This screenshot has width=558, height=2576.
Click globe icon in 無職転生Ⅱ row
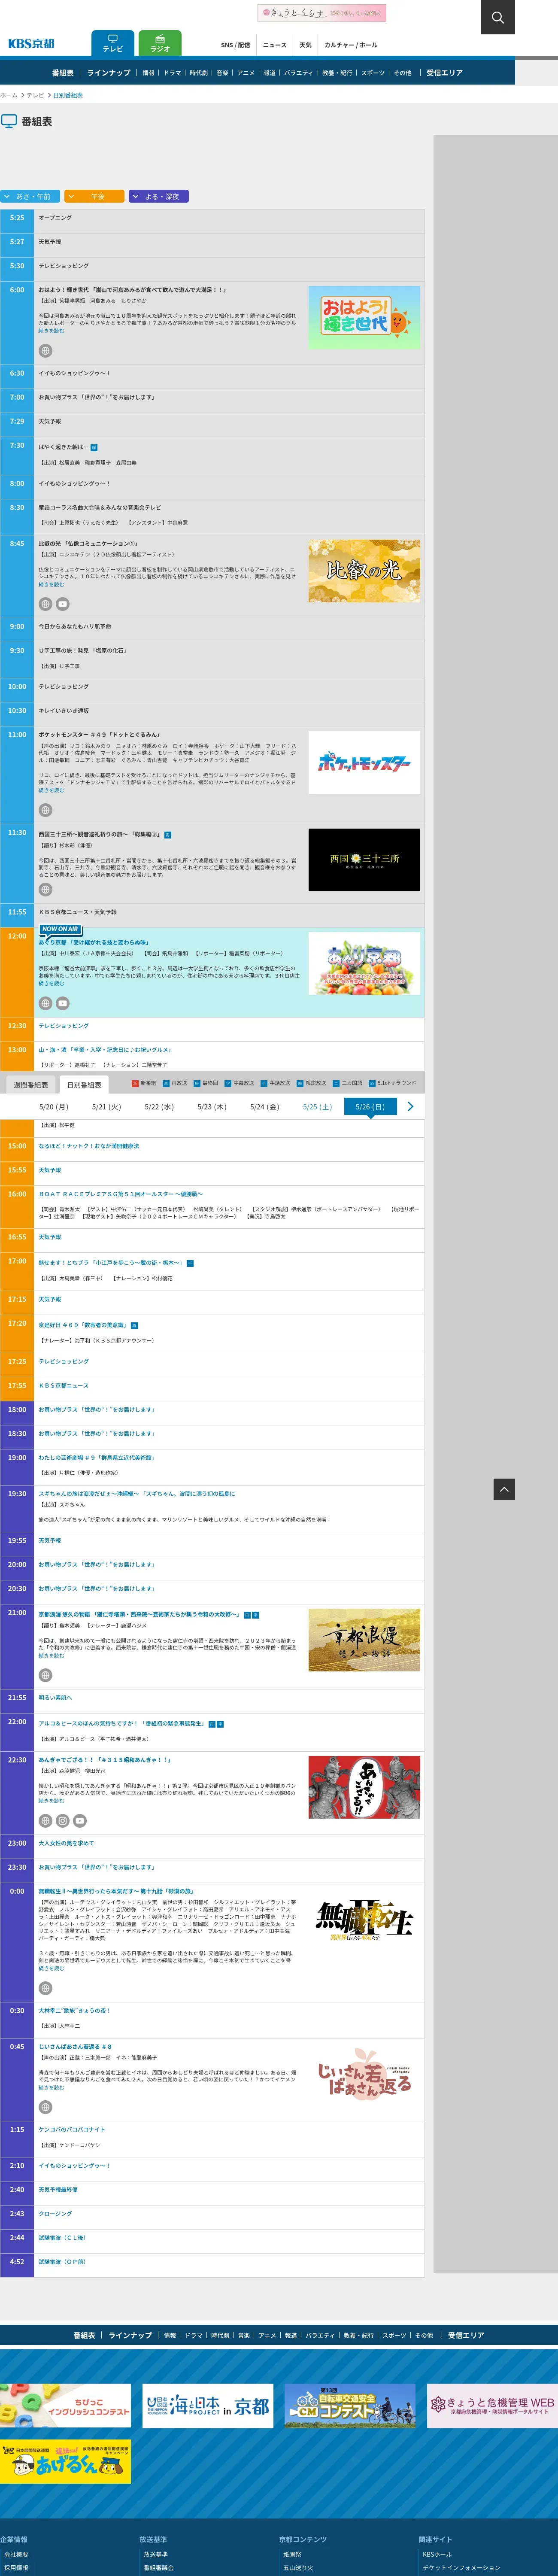click(45, 1988)
